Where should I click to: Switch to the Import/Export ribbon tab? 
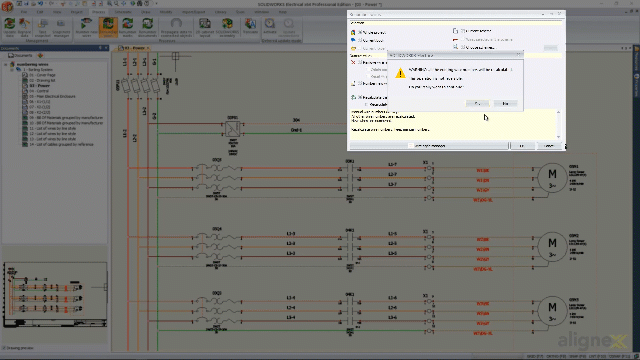(193, 12)
